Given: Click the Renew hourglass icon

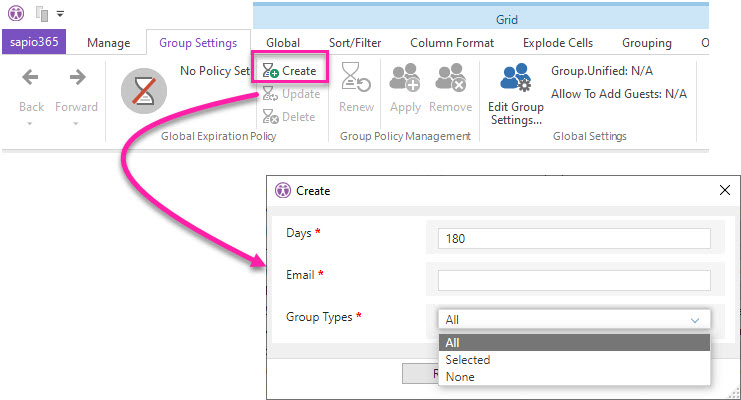Looking at the screenshot, I should (x=355, y=78).
